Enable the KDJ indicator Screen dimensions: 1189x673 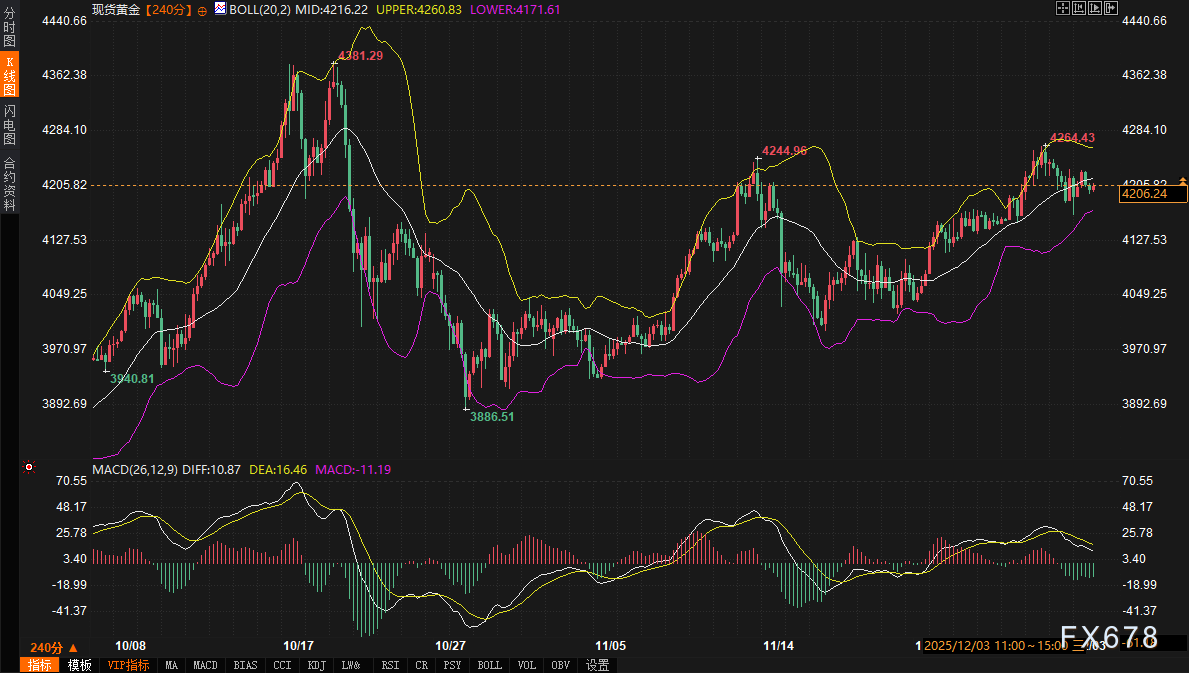[316, 665]
